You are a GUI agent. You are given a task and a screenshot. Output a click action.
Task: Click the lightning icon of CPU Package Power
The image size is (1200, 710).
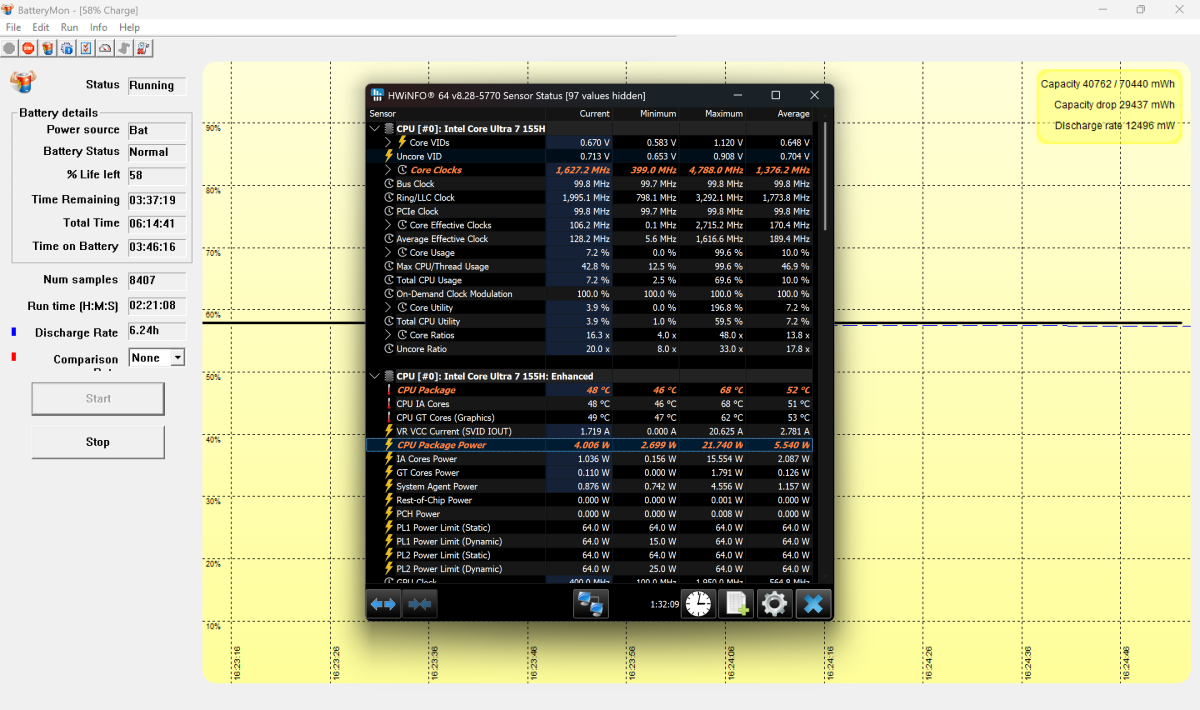point(390,445)
